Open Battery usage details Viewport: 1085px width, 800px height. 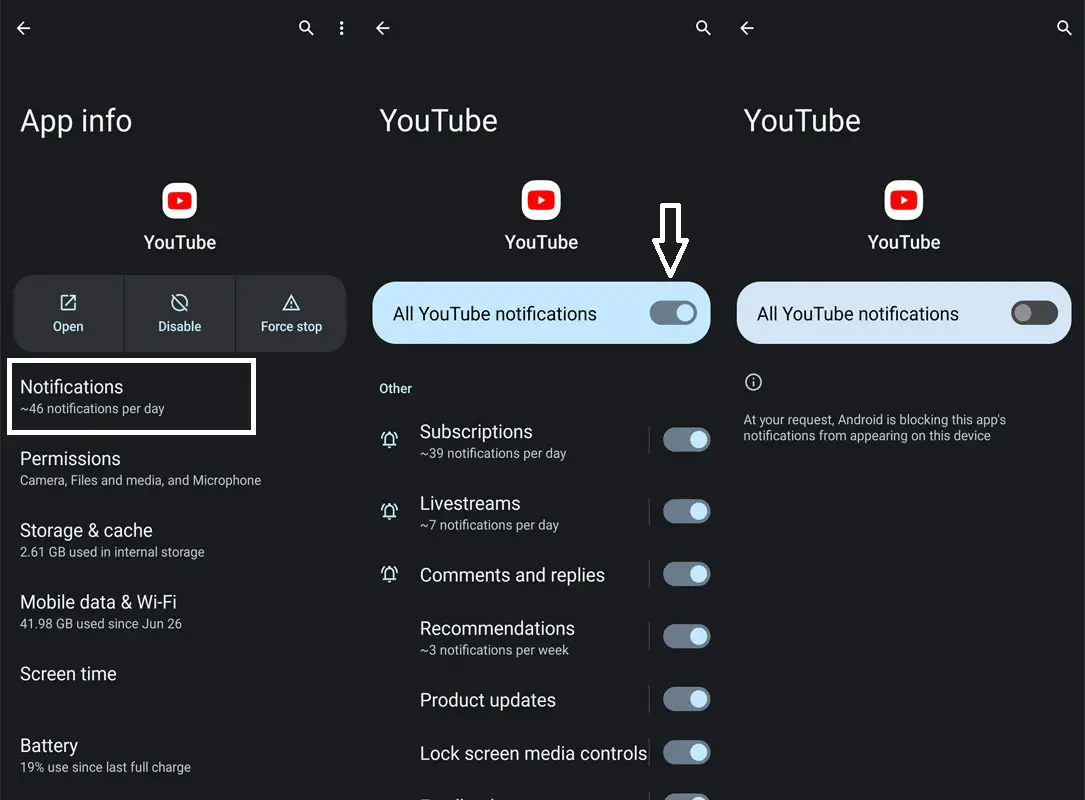coord(105,755)
